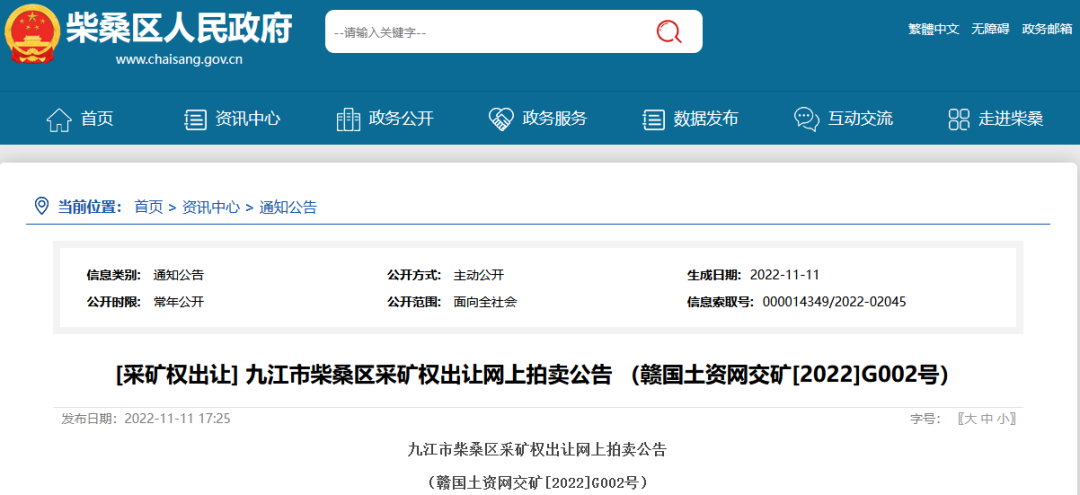
Task: Click the red magnifier search icon
Action: (669, 32)
